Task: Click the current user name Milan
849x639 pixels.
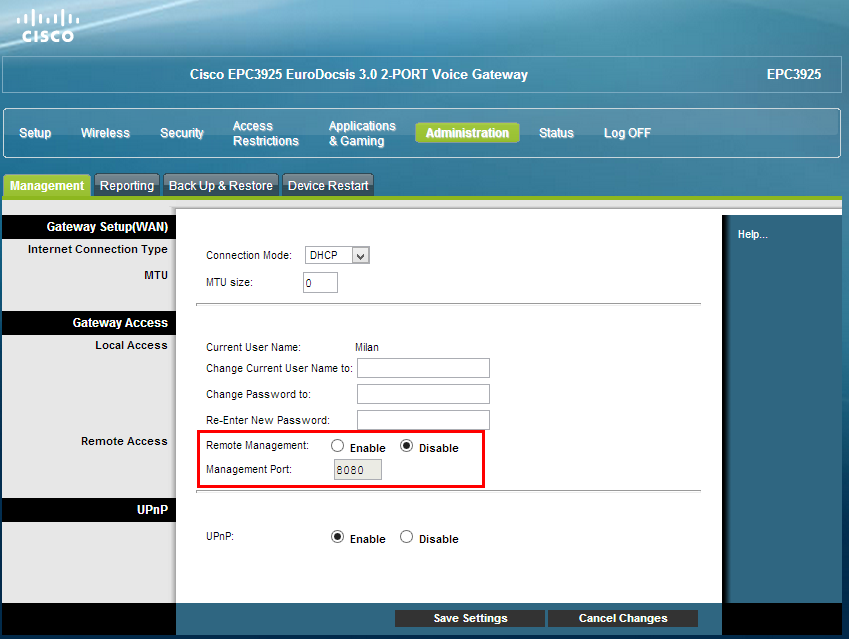Action: 367,348
